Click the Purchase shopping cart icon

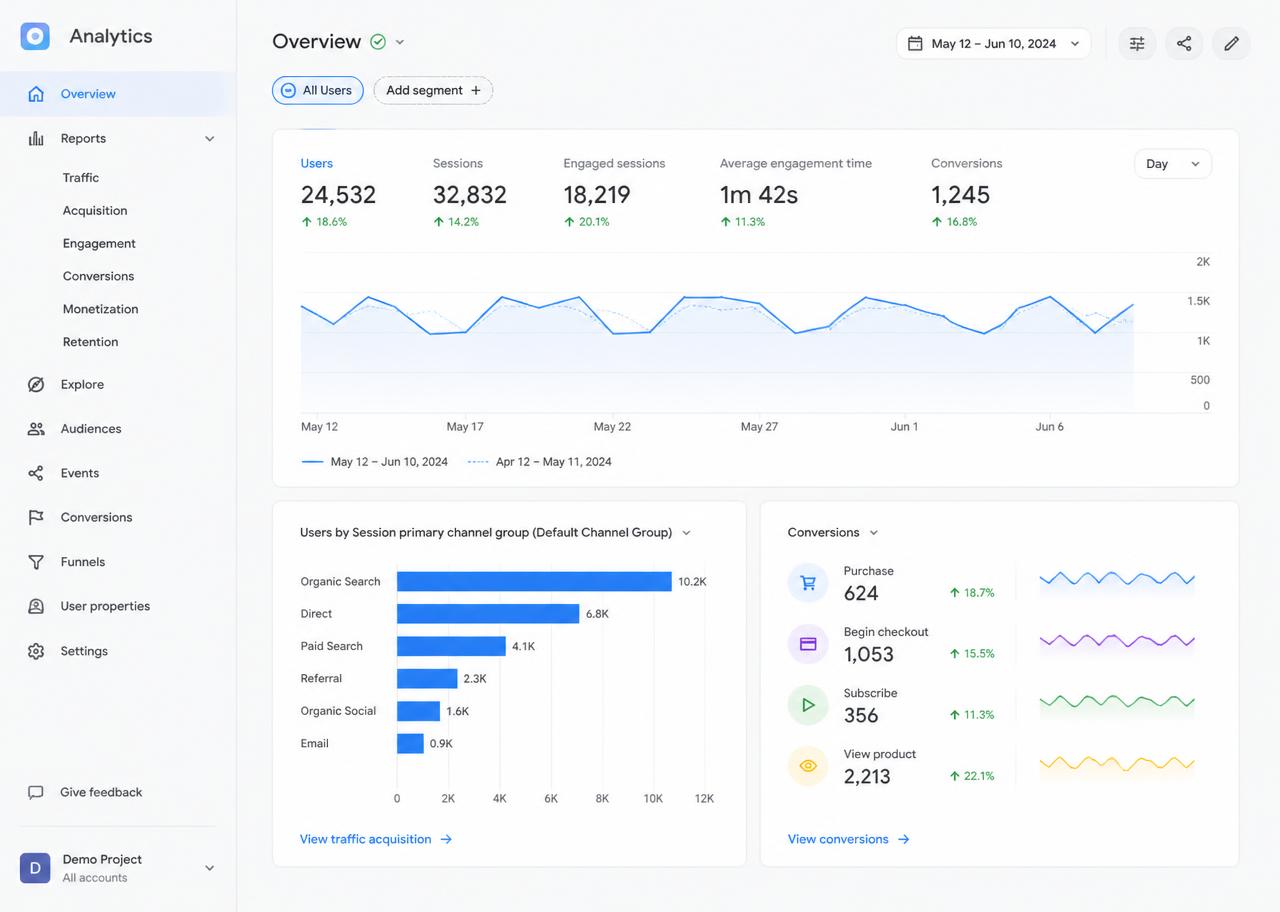808,583
